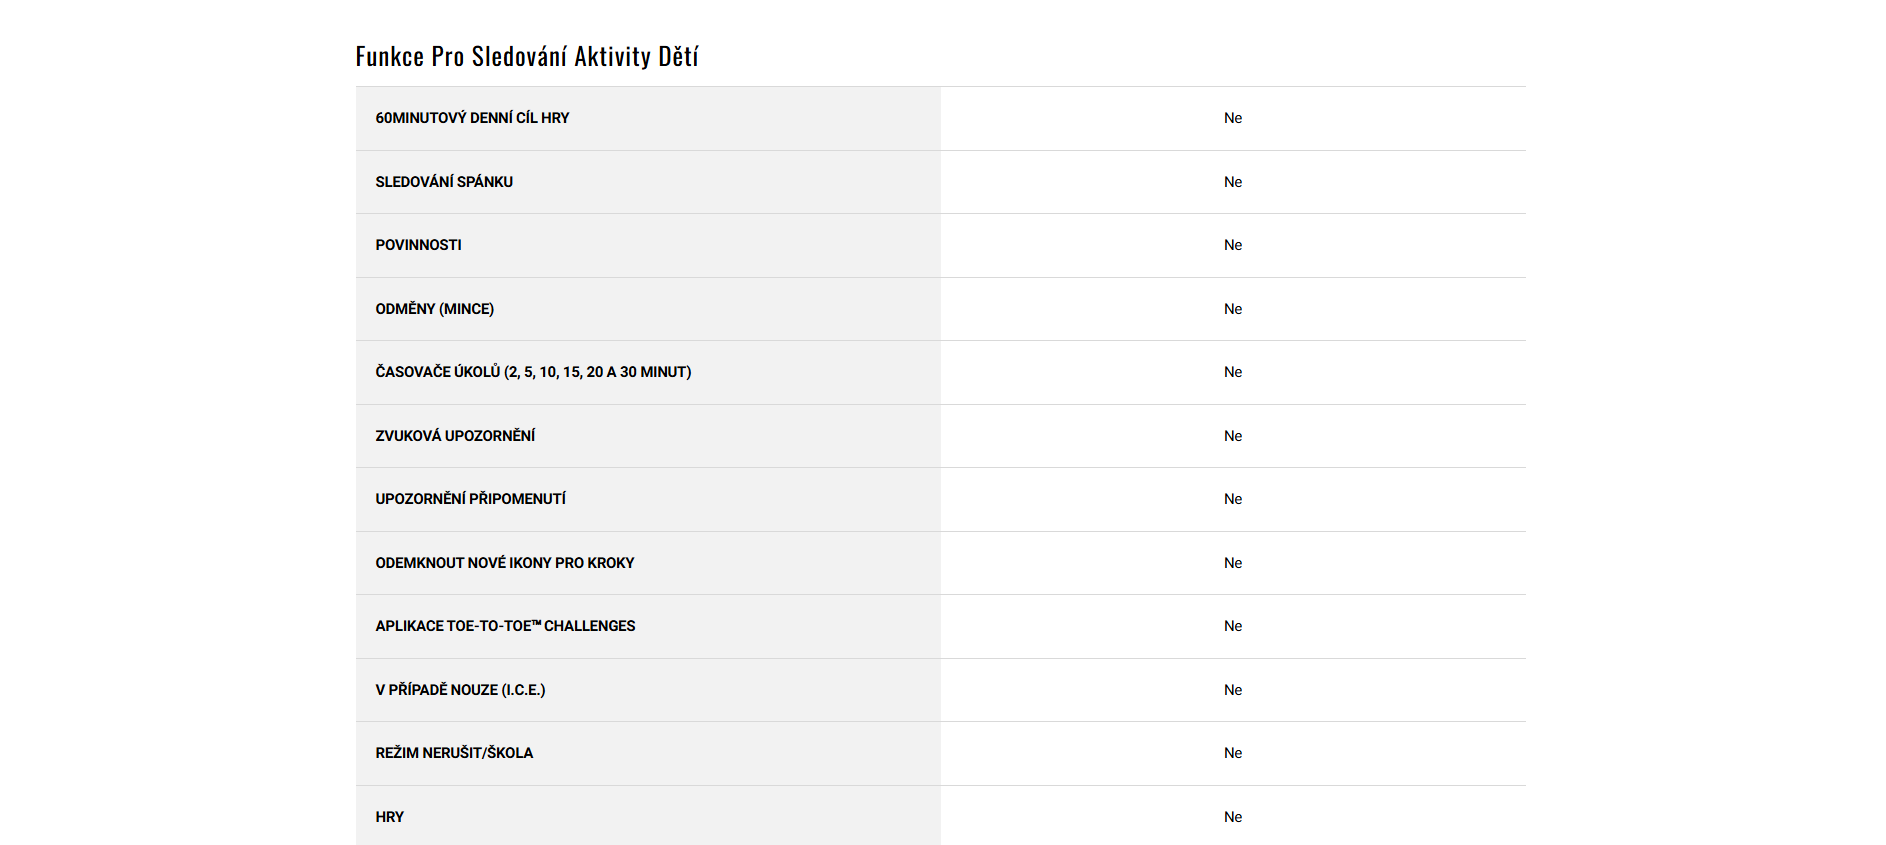1886x845 pixels.
Task: Click the V případě nouze (I.C.E.) label
Action: pyautogui.click(x=460, y=690)
